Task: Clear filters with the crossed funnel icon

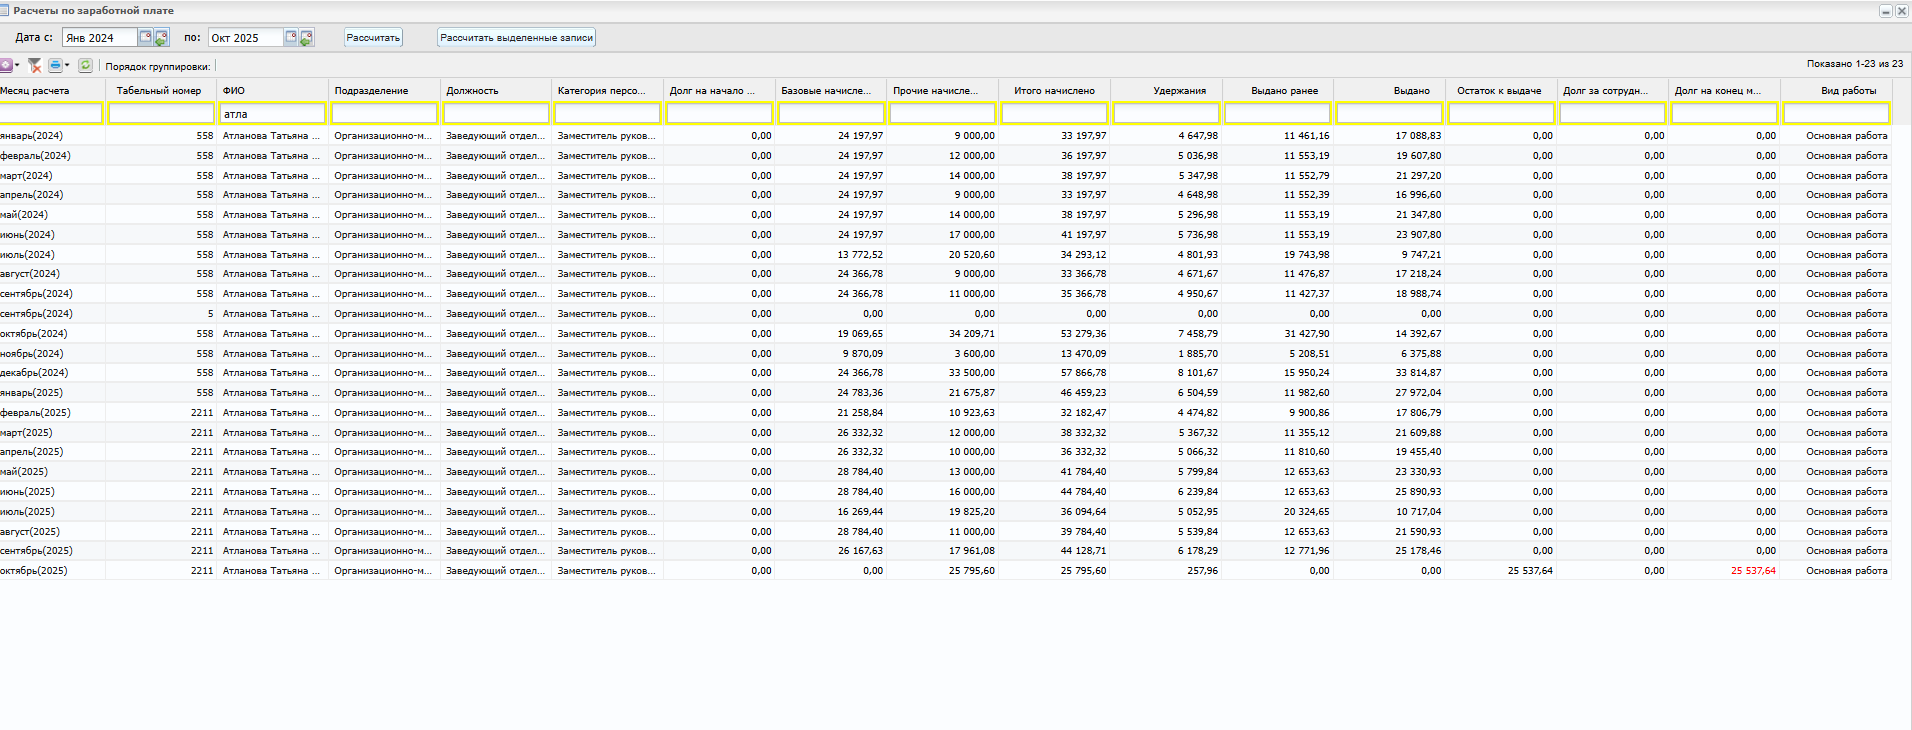Action: coord(34,66)
